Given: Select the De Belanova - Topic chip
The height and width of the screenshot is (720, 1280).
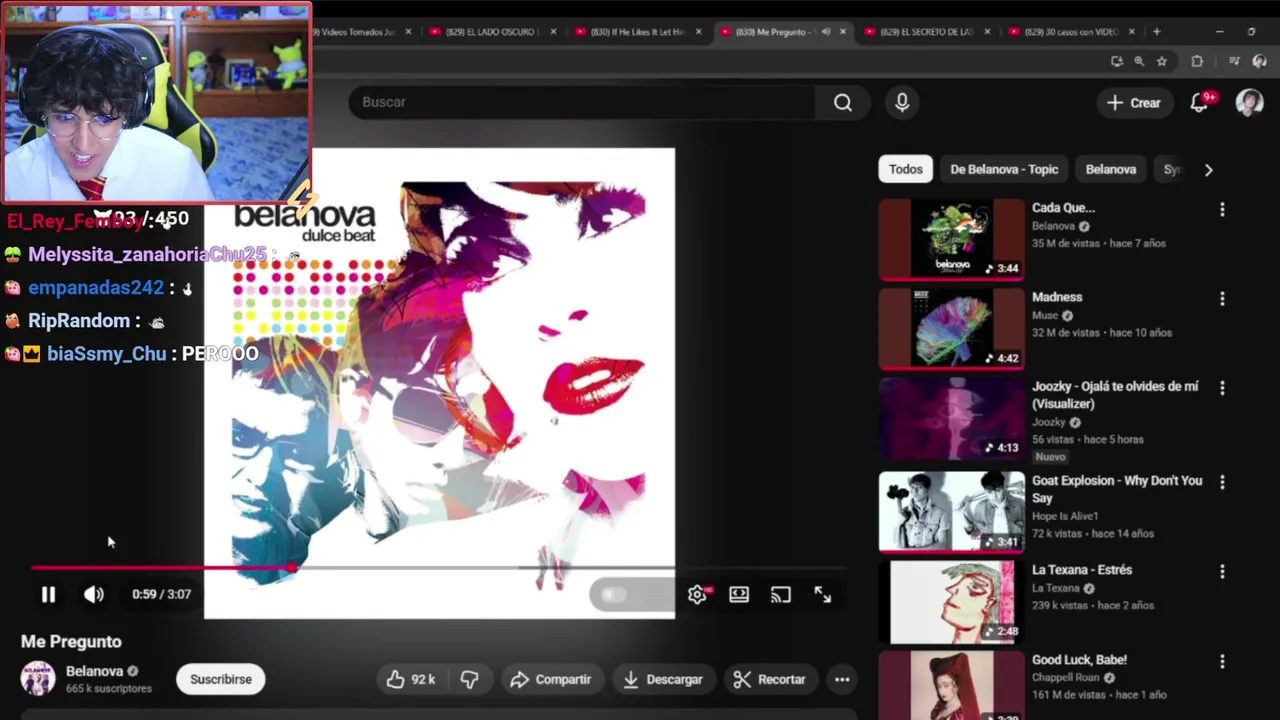Looking at the screenshot, I should (1004, 169).
